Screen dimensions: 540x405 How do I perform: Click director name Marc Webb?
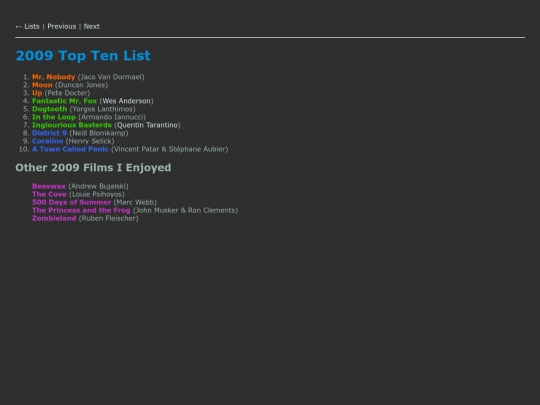(x=135, y=202)
